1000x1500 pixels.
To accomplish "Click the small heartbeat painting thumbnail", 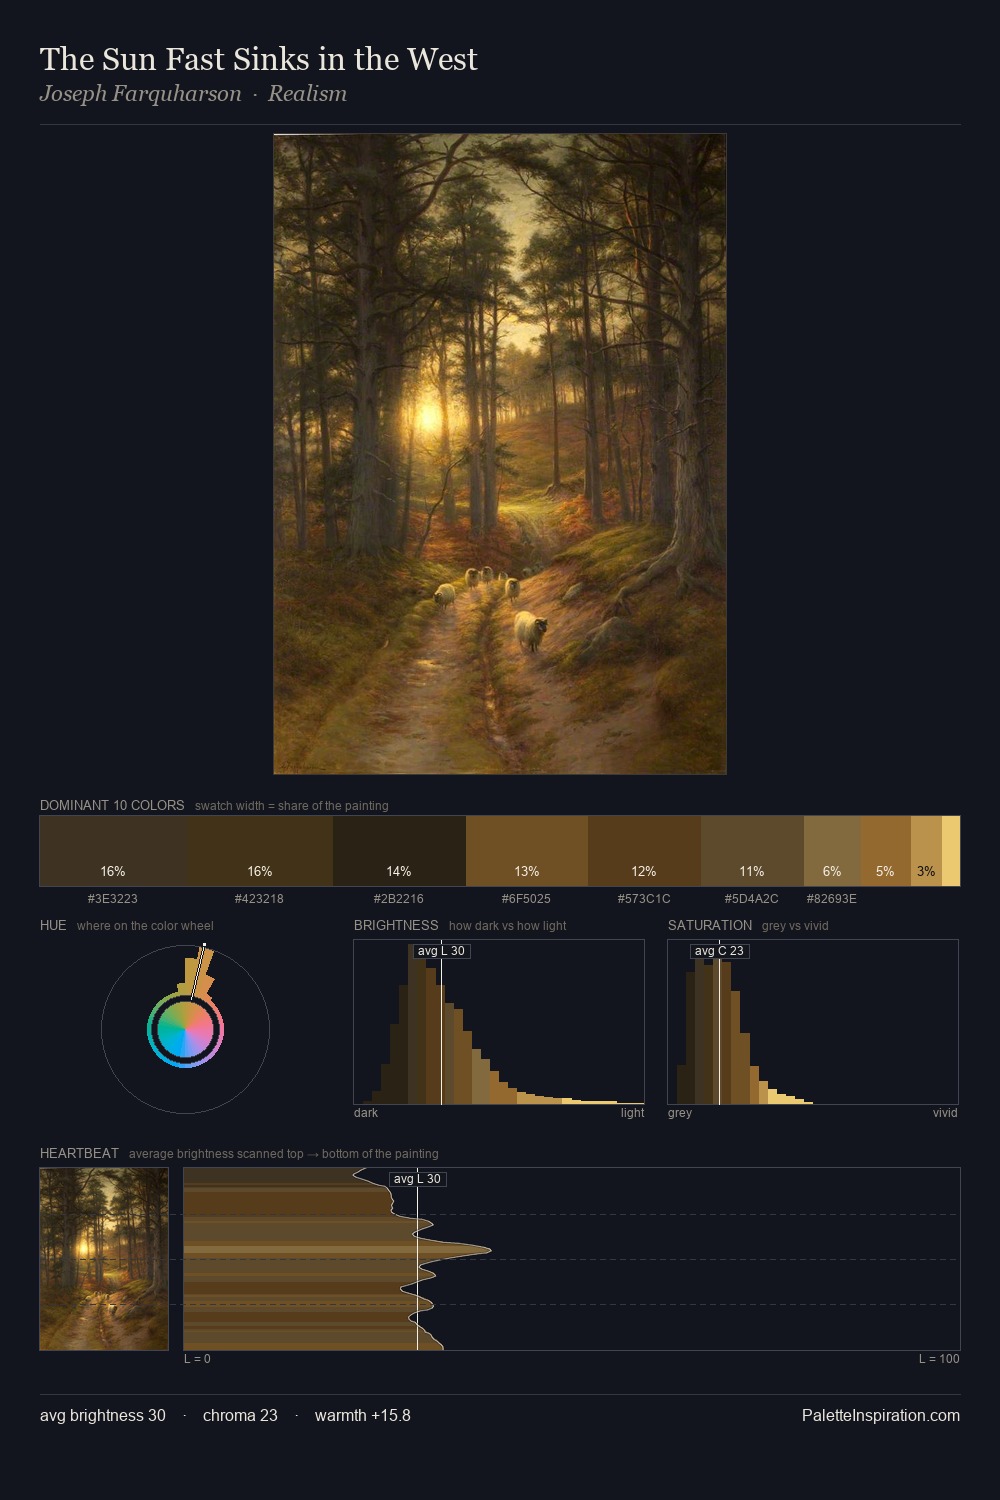I will [x=104, y=1259].
